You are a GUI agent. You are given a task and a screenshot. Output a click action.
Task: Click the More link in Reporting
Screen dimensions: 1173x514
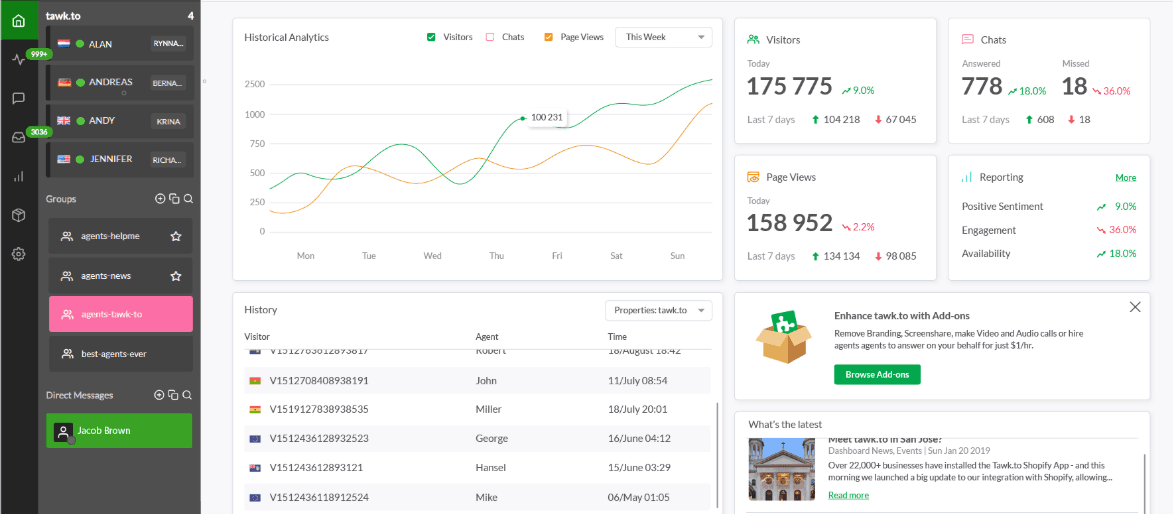tap(1125, 178)
